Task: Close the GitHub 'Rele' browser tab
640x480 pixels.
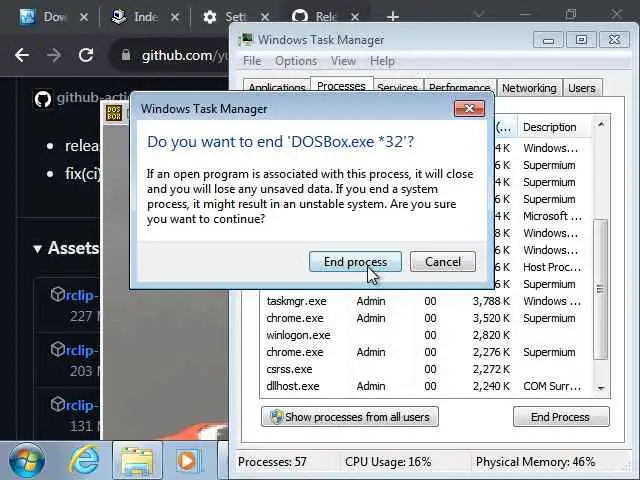Action: pos(355,17)
